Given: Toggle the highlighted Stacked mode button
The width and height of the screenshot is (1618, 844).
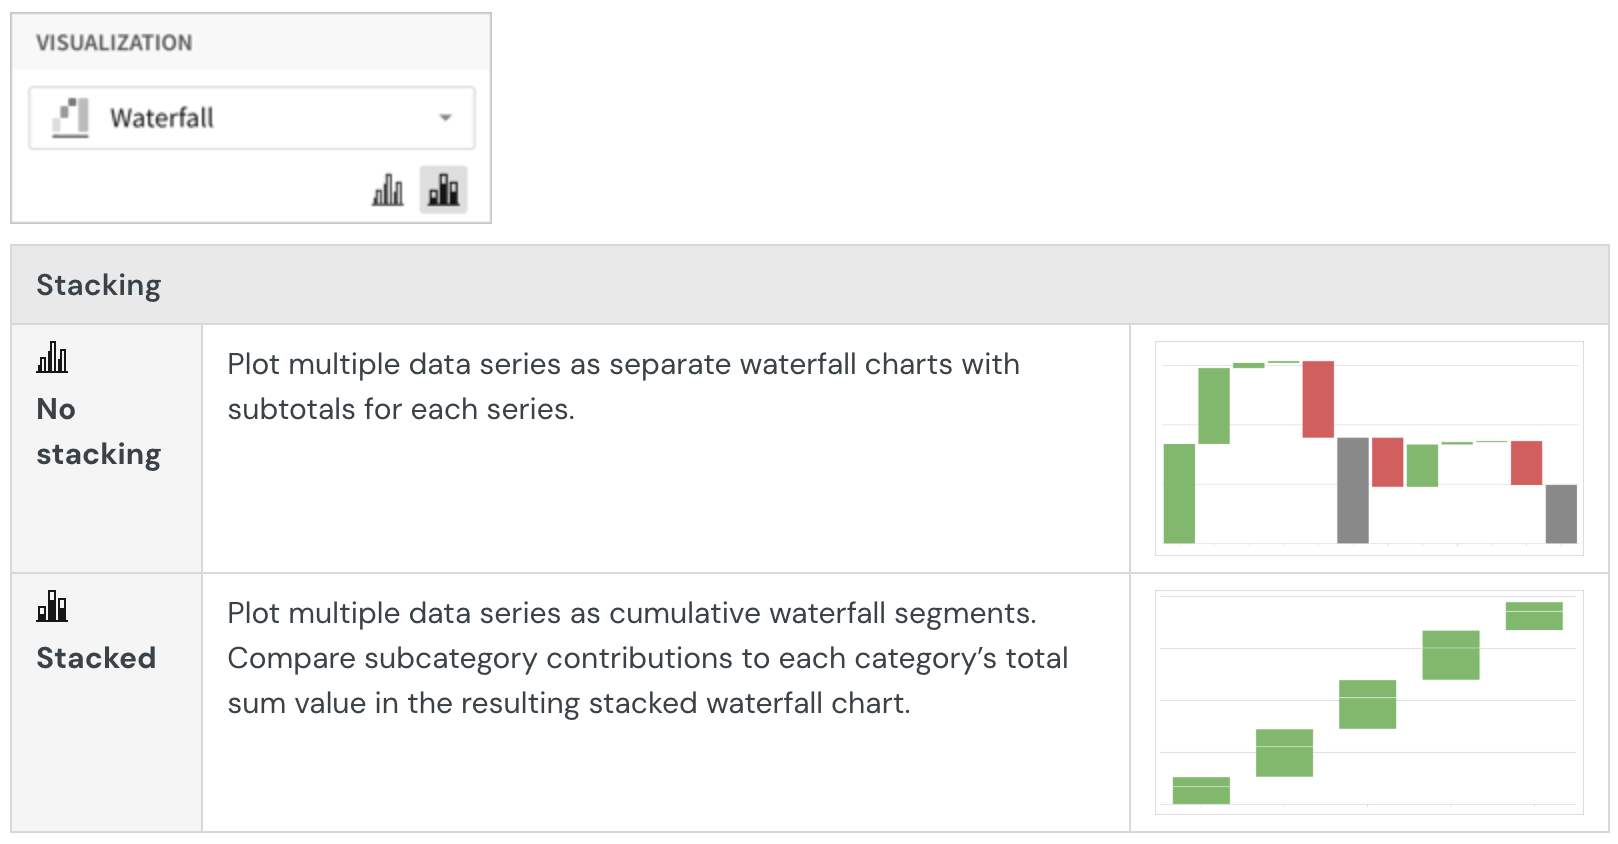Looking at the screenshot, I should click(443, 190).
